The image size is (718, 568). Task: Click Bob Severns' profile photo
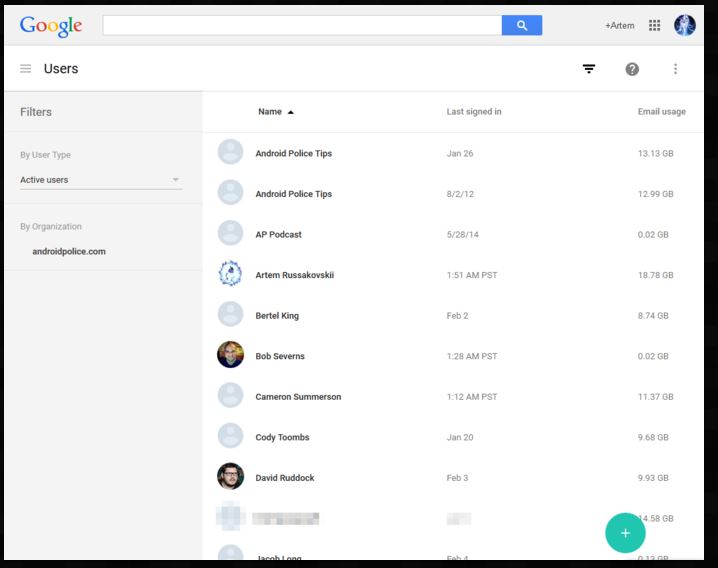pos(230,355)
